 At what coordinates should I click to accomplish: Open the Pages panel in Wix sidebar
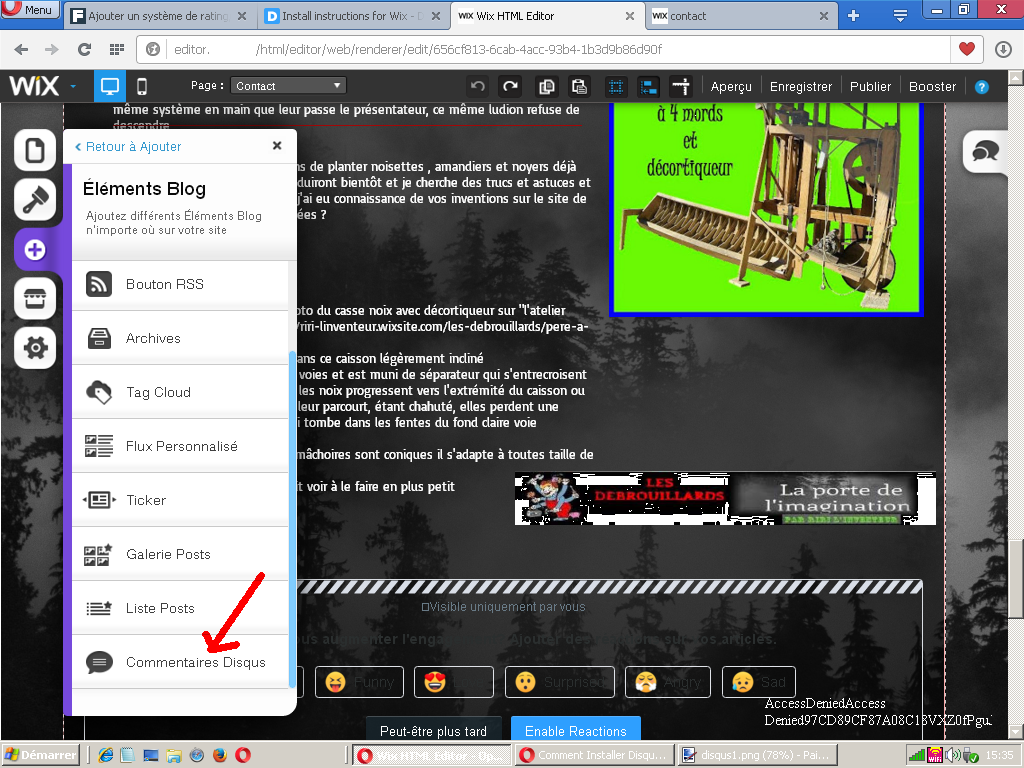(35, 151)
